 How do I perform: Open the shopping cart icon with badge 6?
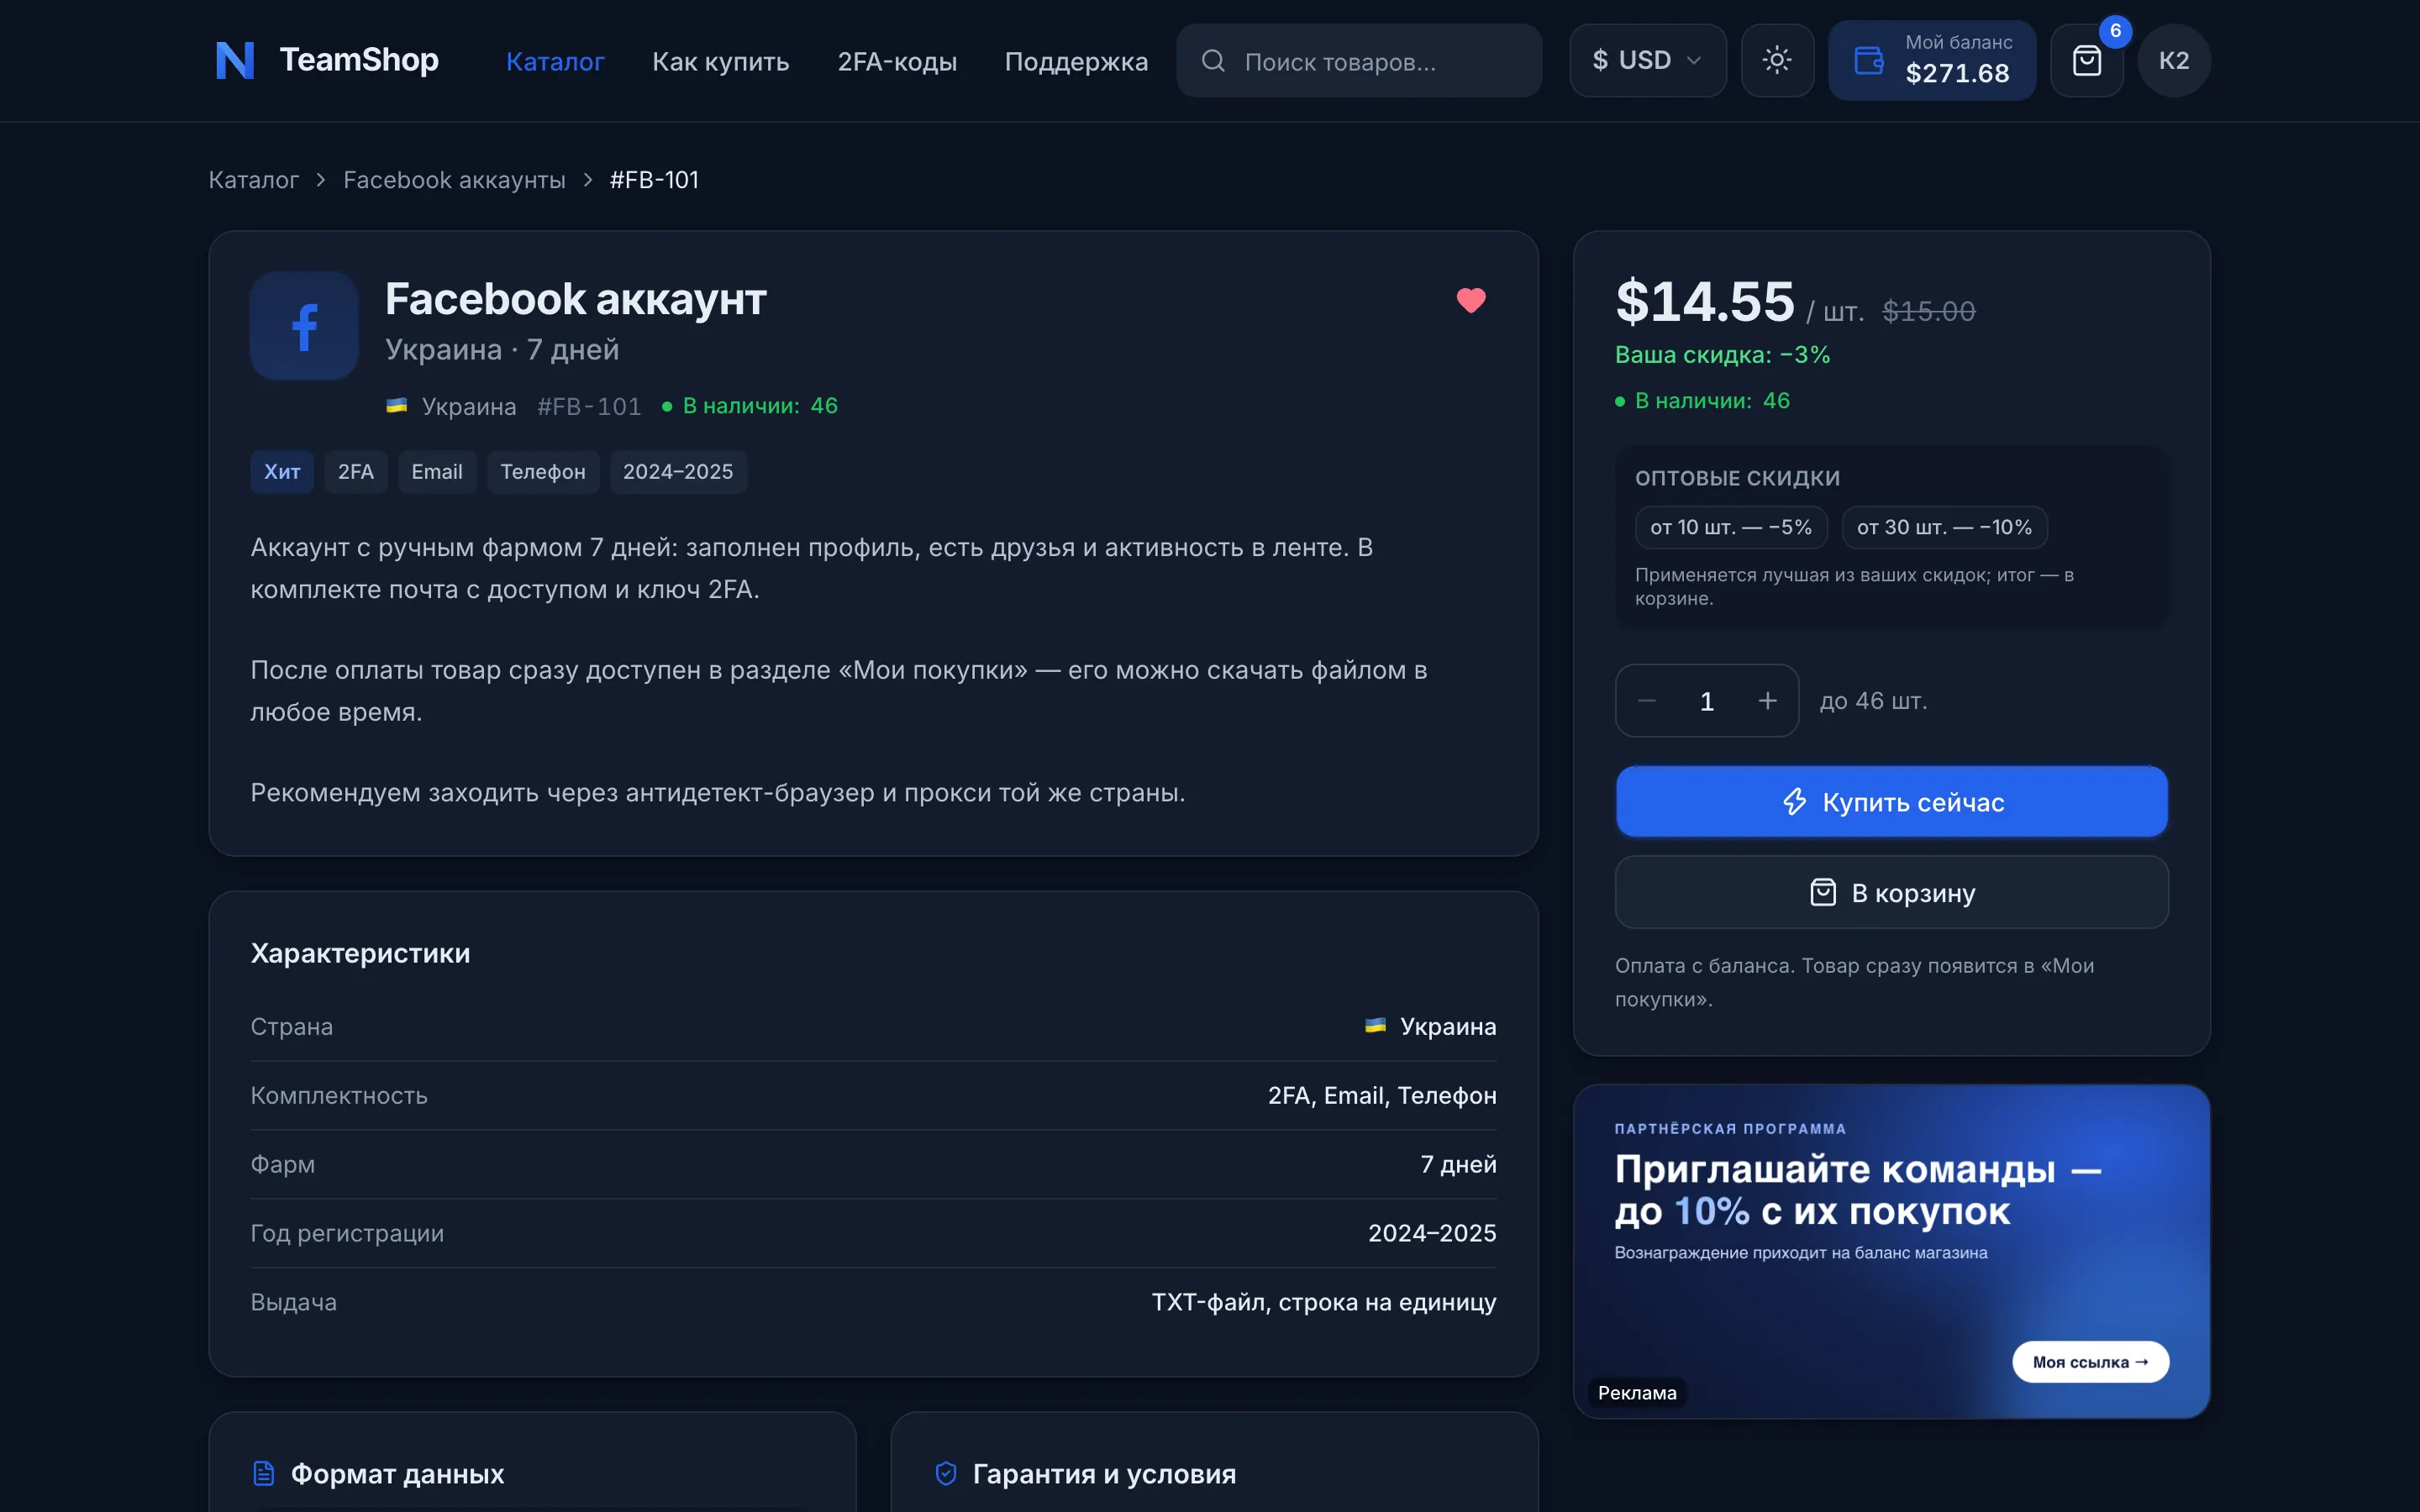click(x=2087, y=60)
